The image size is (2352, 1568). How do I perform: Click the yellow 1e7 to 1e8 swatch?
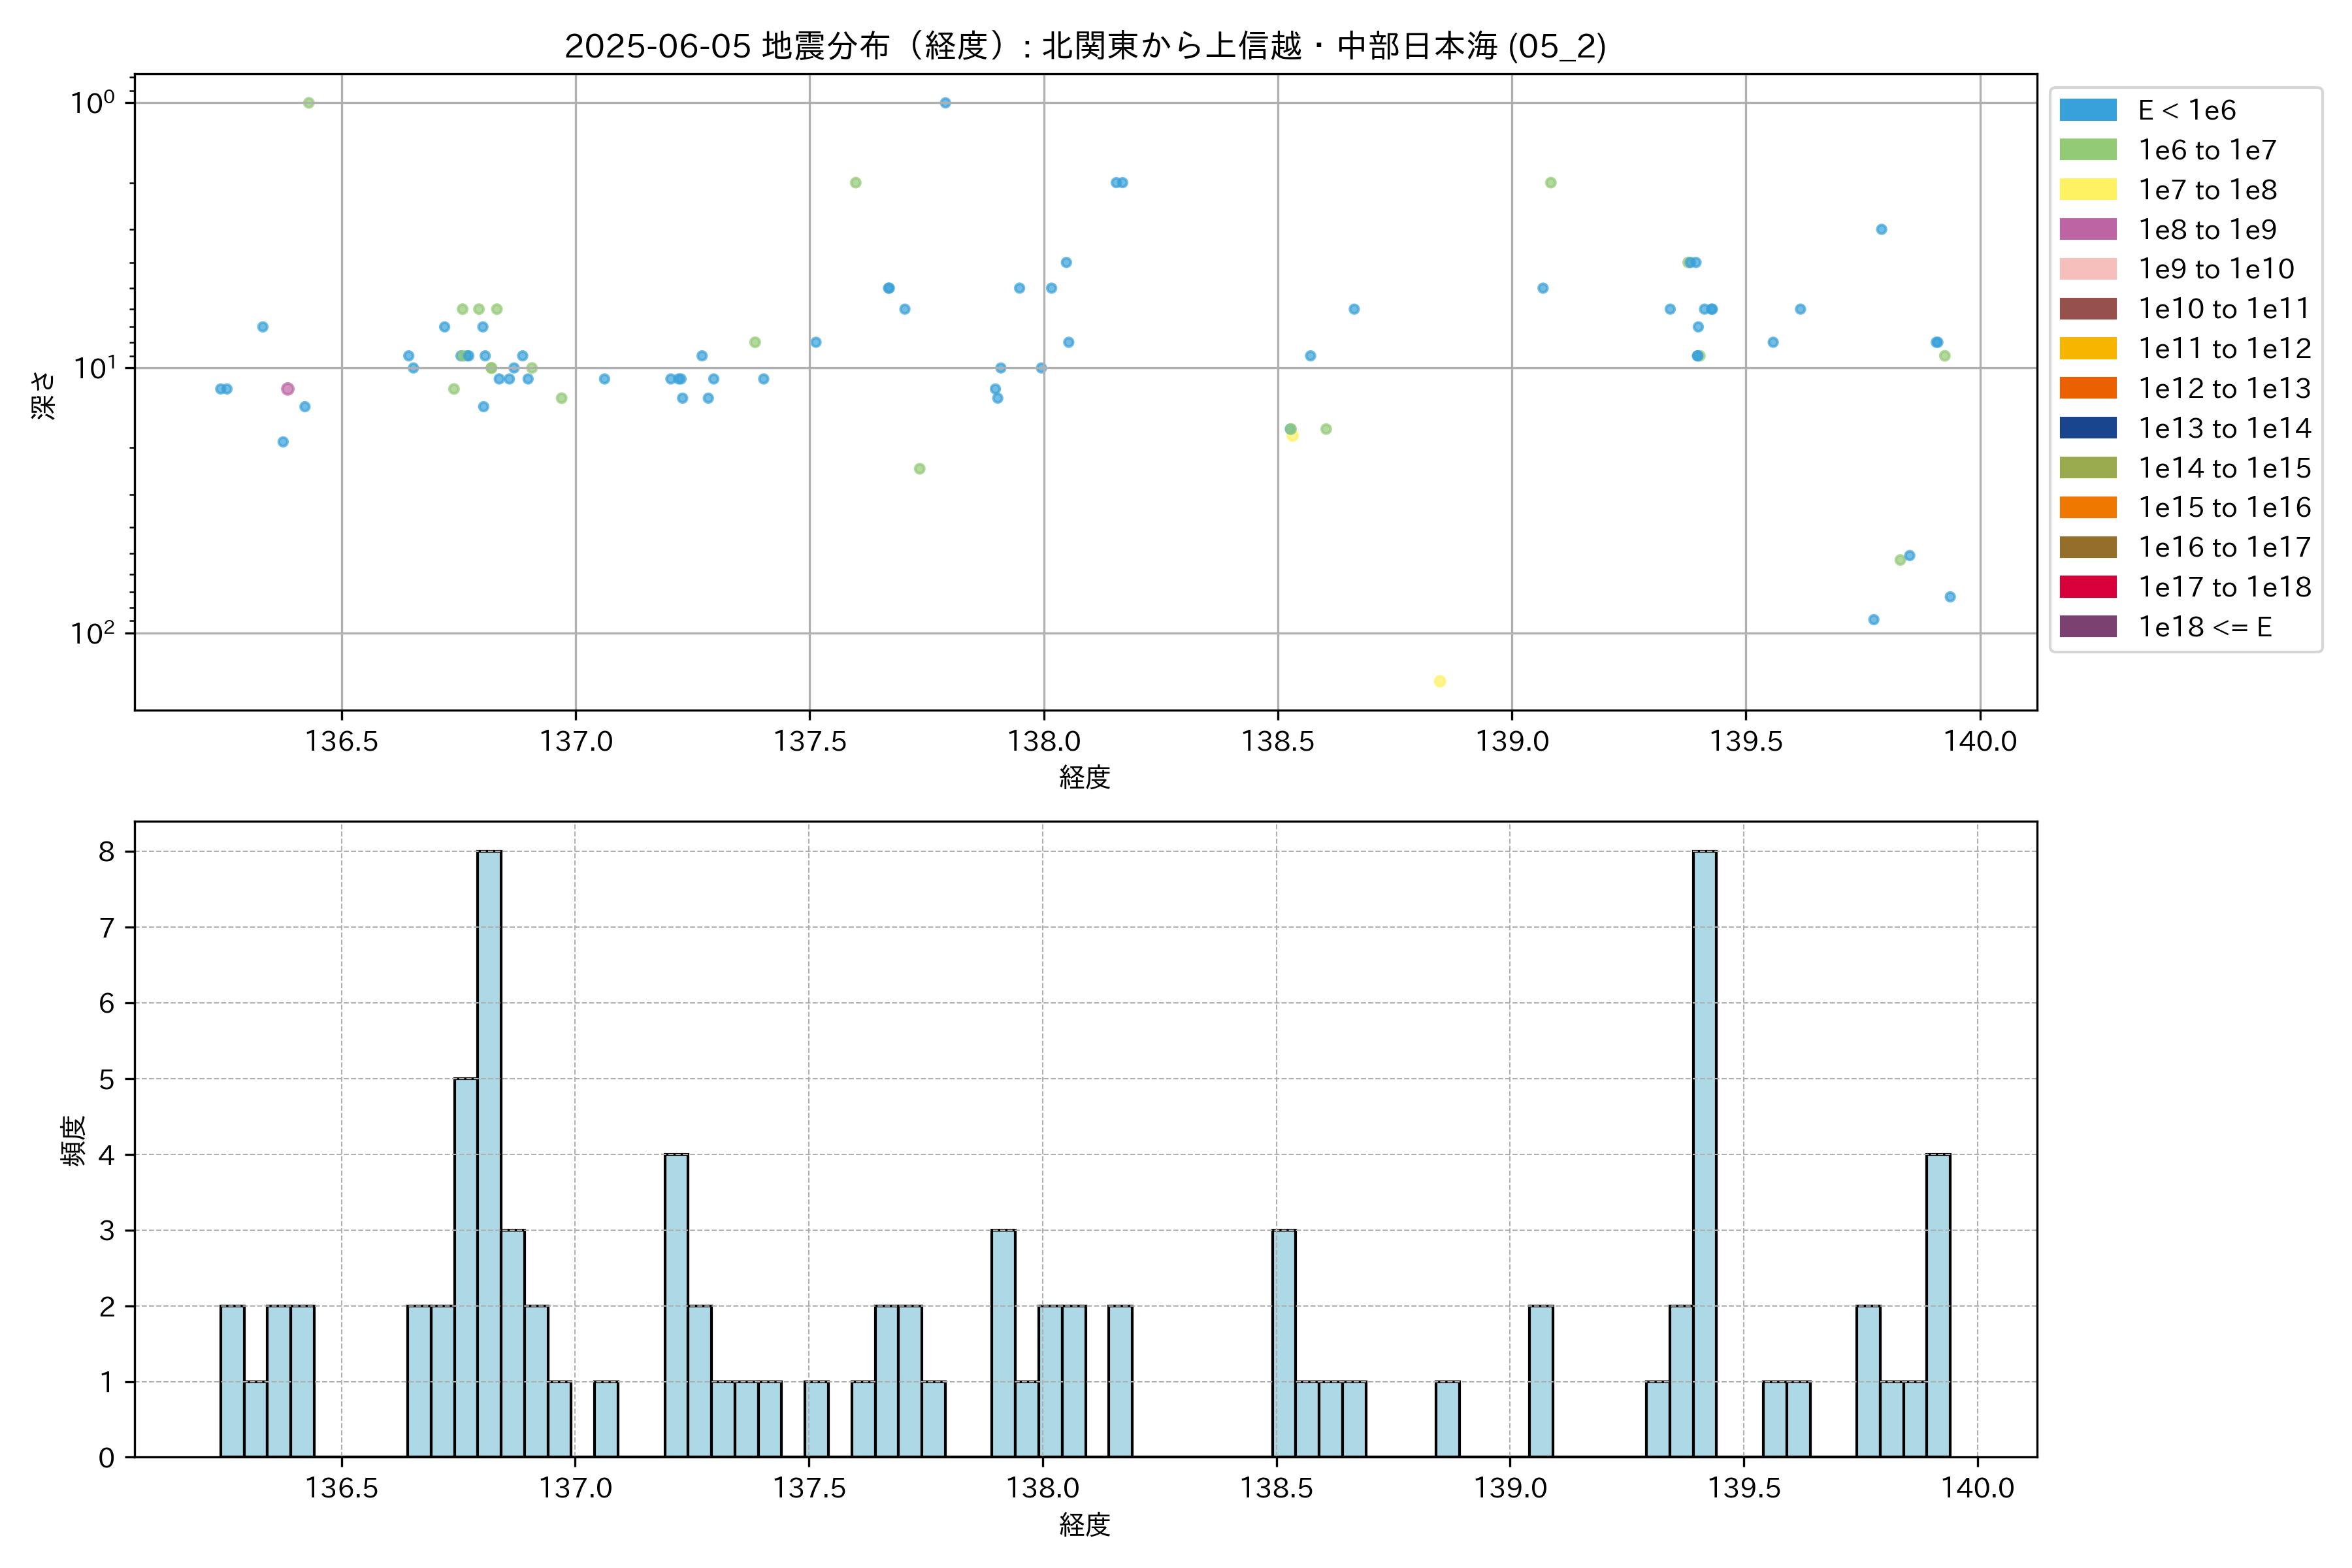(x=2087, y=190)
